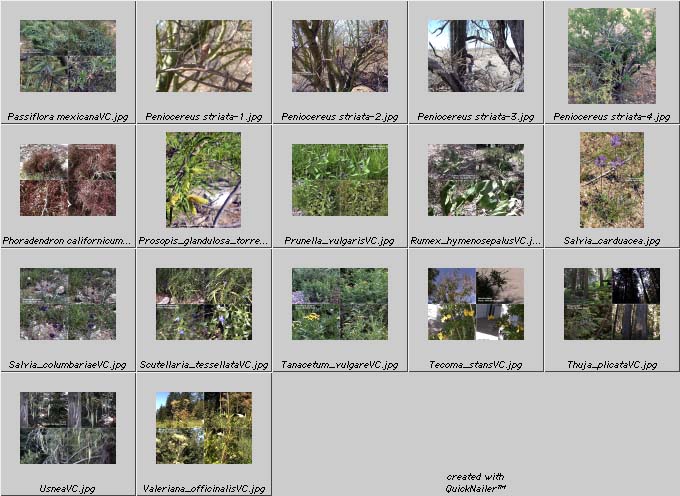Open the Scutellaria_tessellataVC.jpg image
This screenshot has width=680, height=496.
click(204, 304)
